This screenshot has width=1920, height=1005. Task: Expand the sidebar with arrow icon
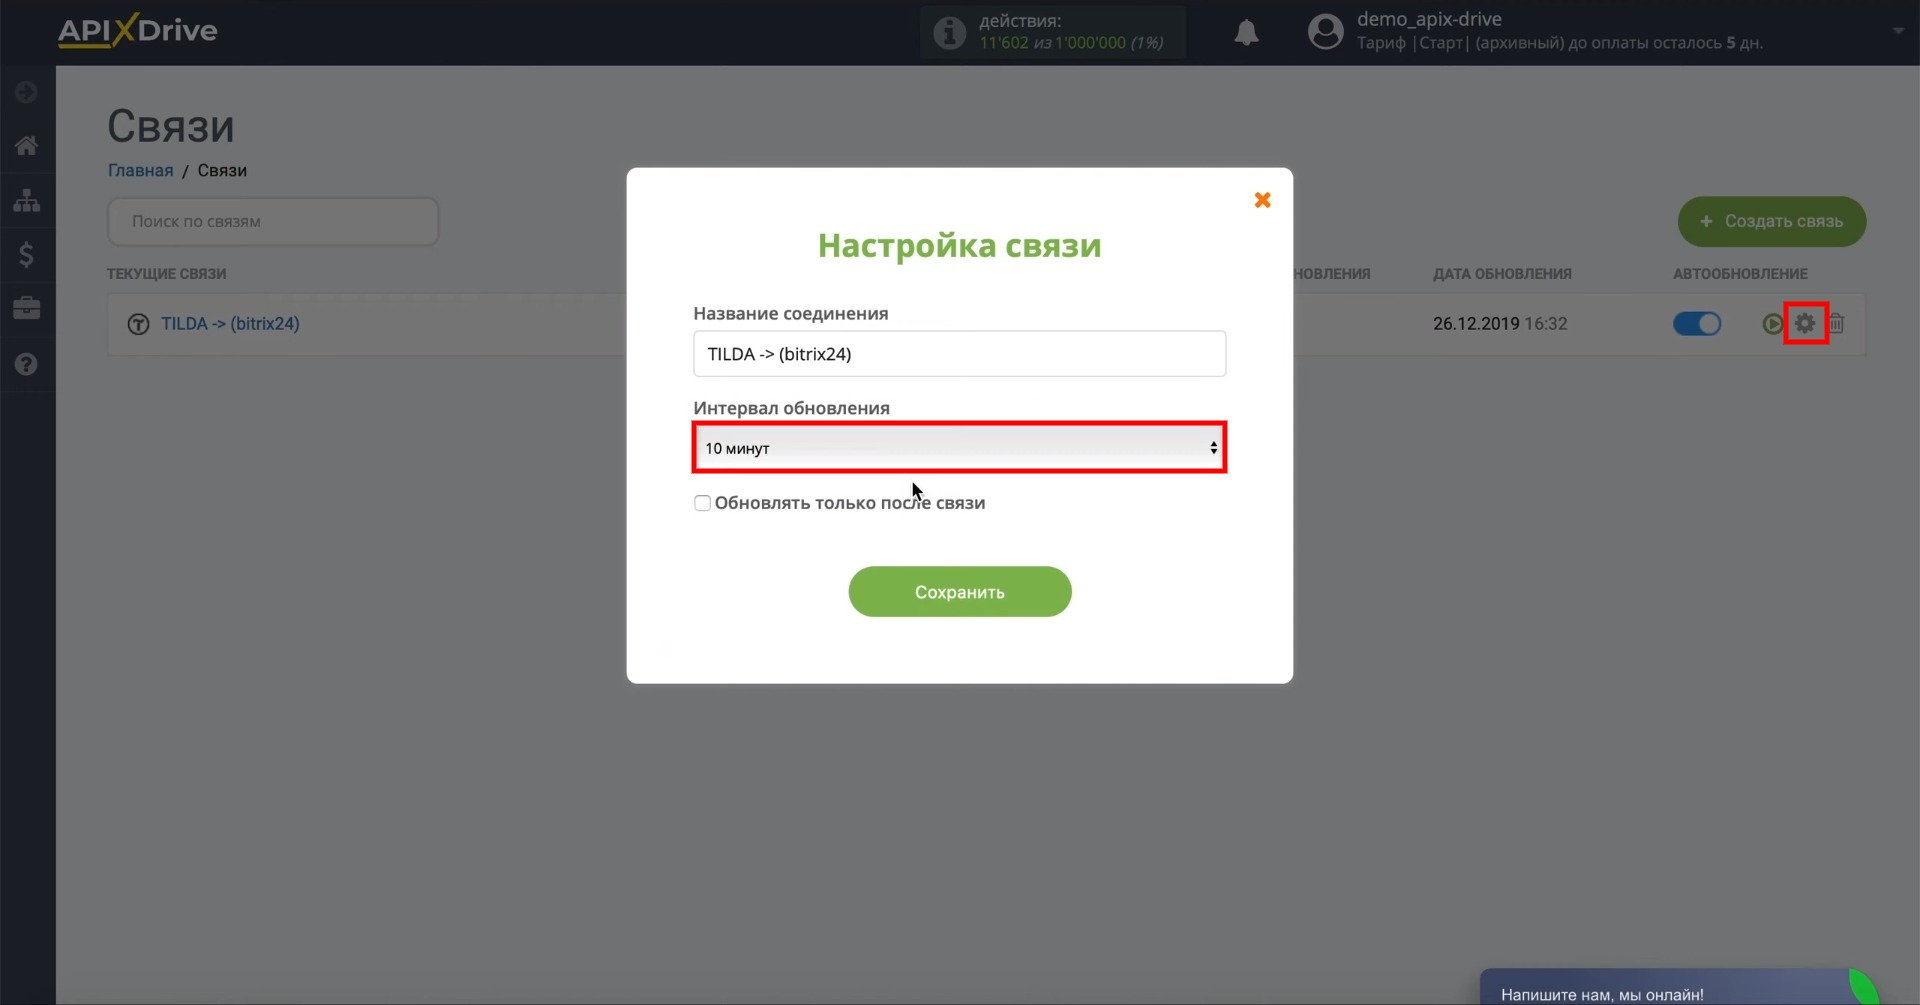[x=27, y=92]
